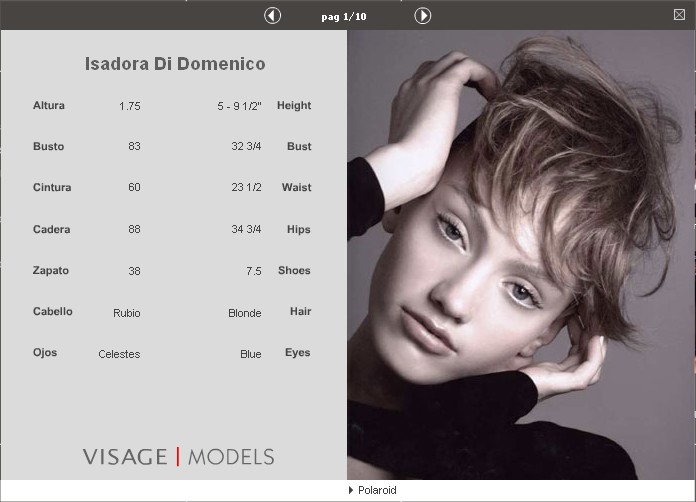Click the shoe size '7.5'
The height and width of the screenshot is (502, 696).
tap(254, 271)
